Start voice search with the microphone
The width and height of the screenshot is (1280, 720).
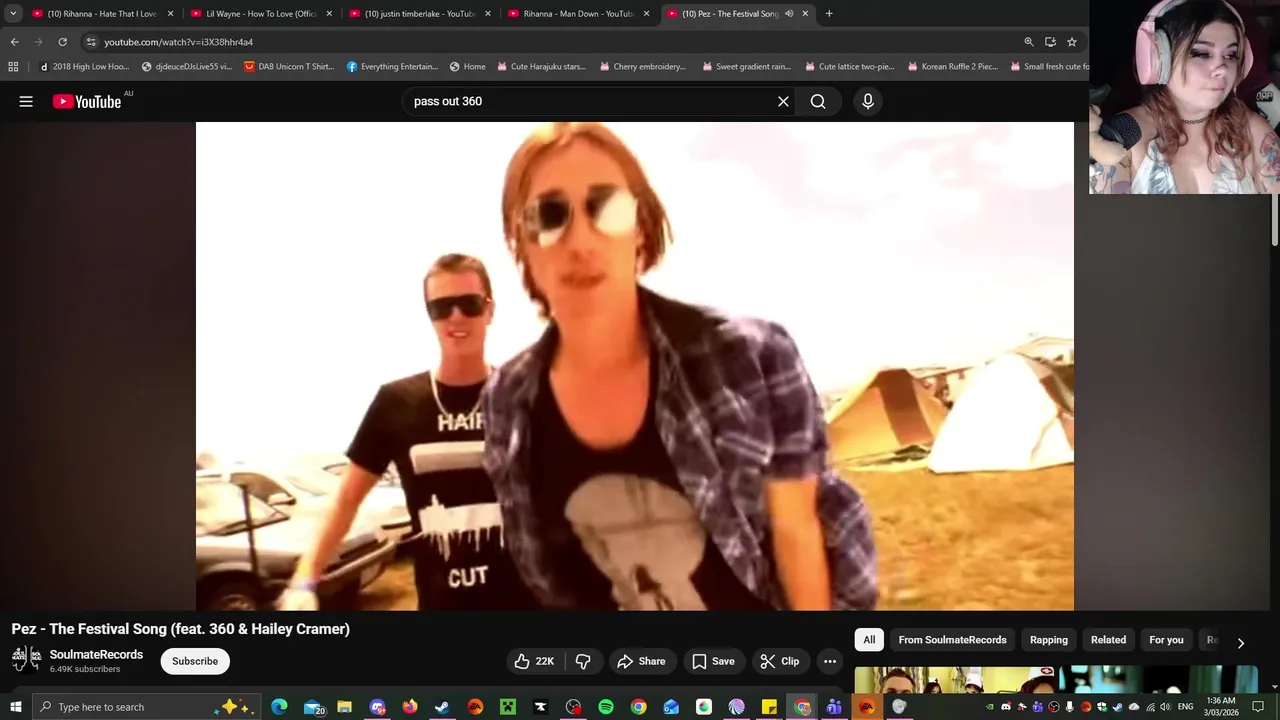point(868,101)
